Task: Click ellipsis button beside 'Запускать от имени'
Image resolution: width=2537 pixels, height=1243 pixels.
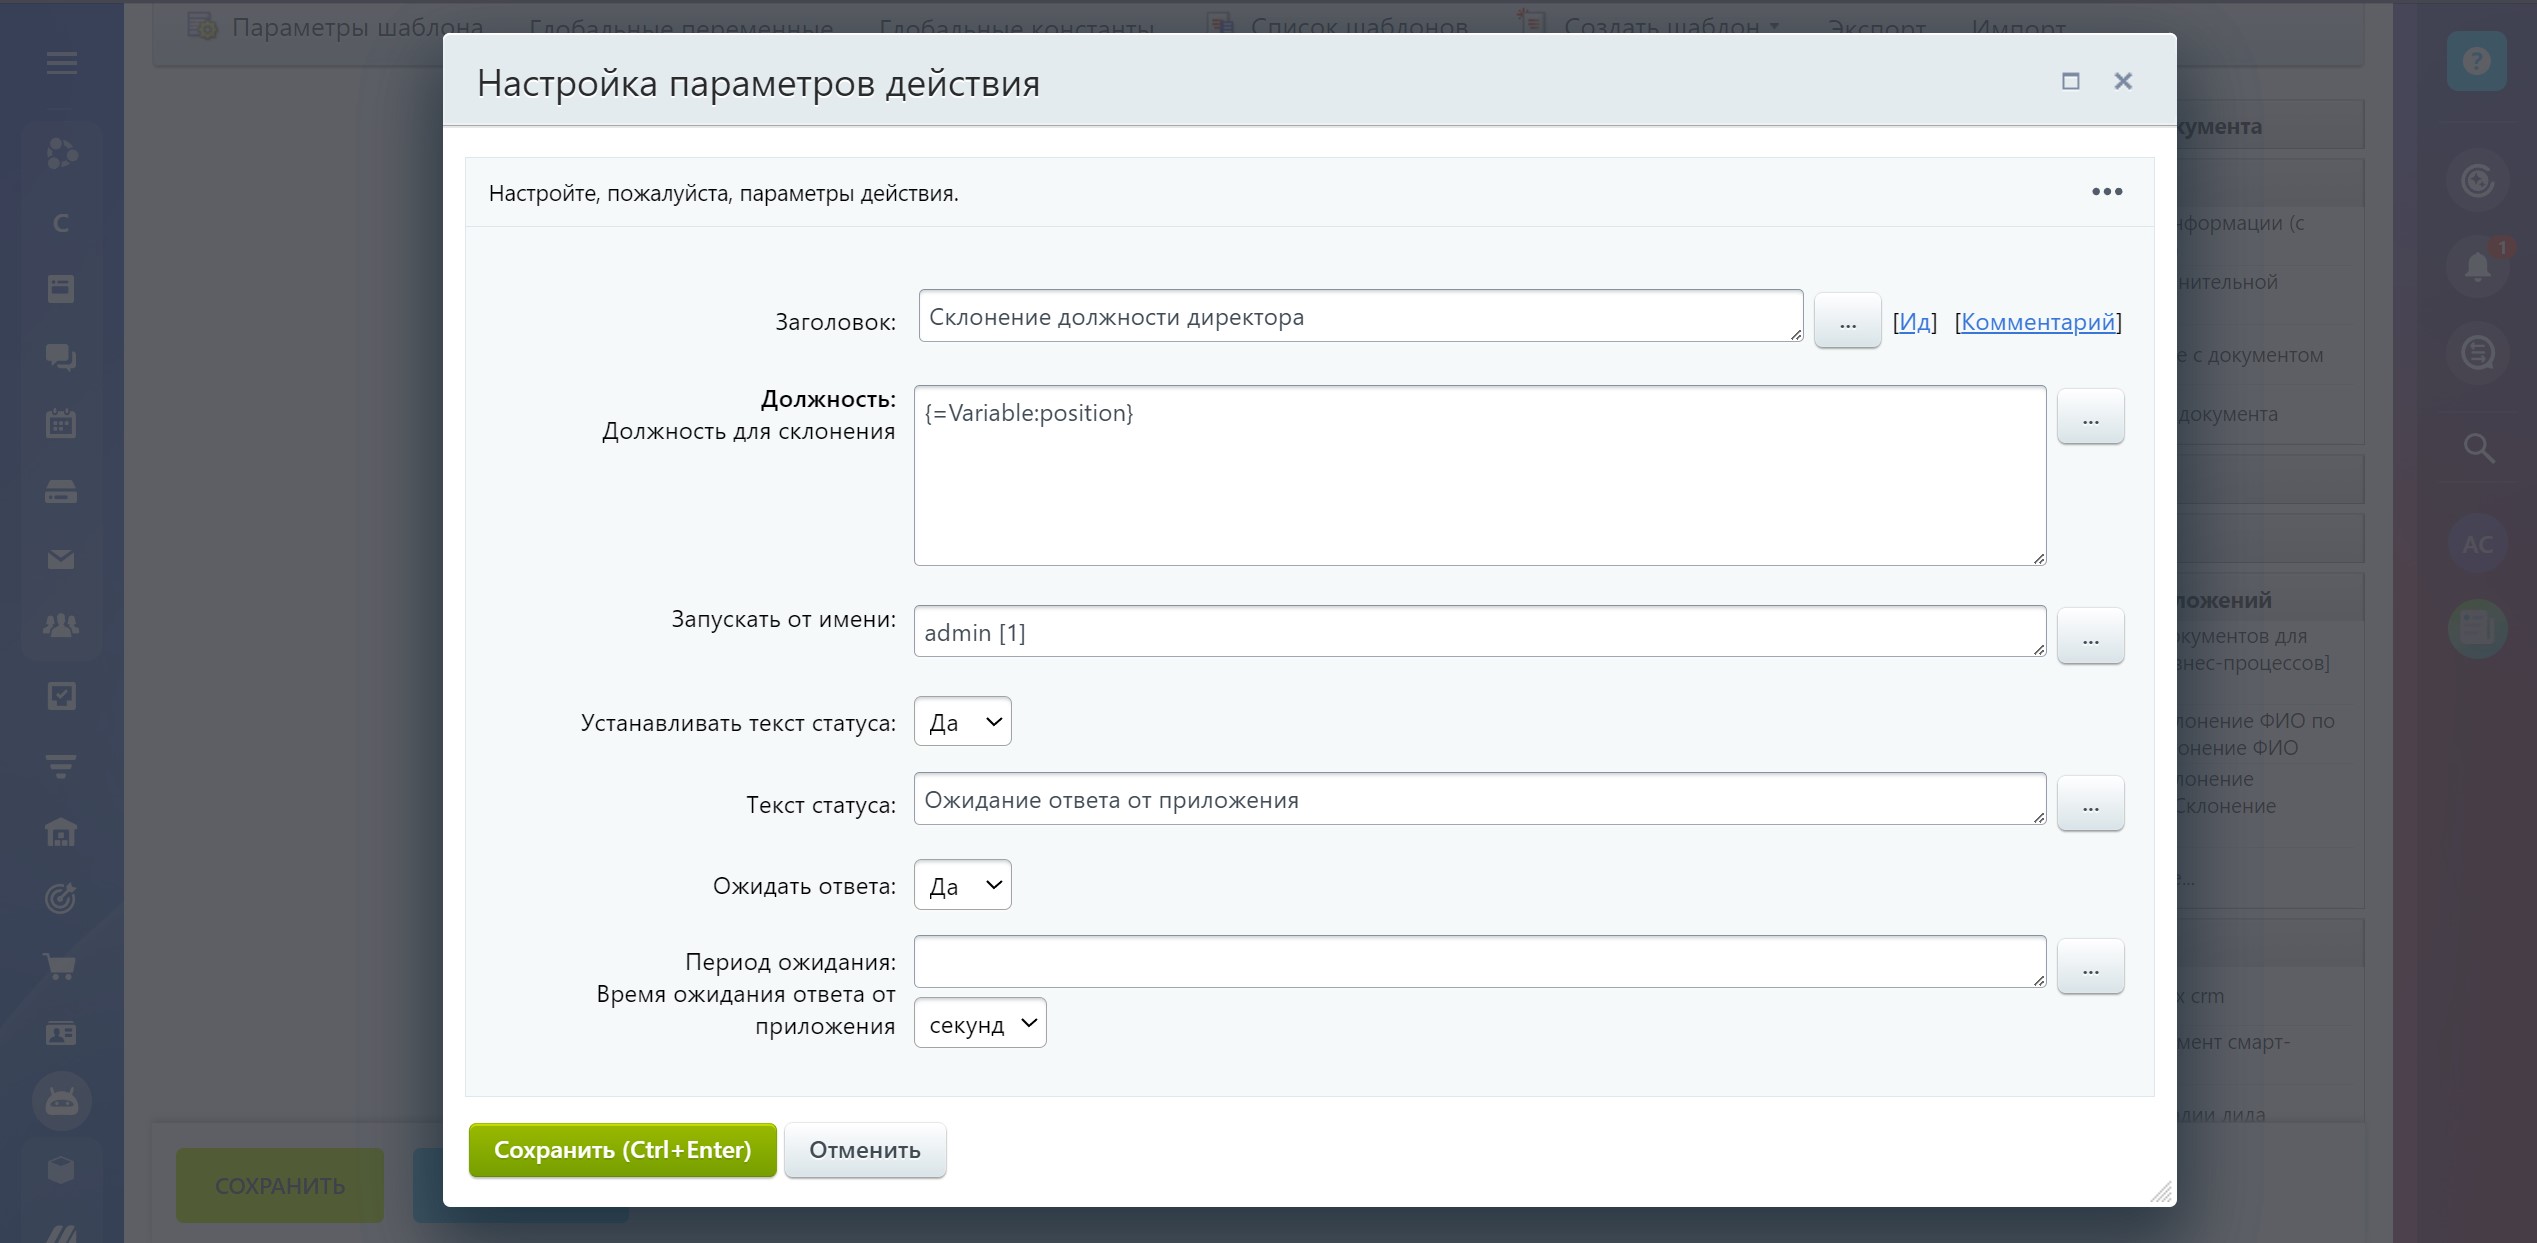Action: 2090,636
